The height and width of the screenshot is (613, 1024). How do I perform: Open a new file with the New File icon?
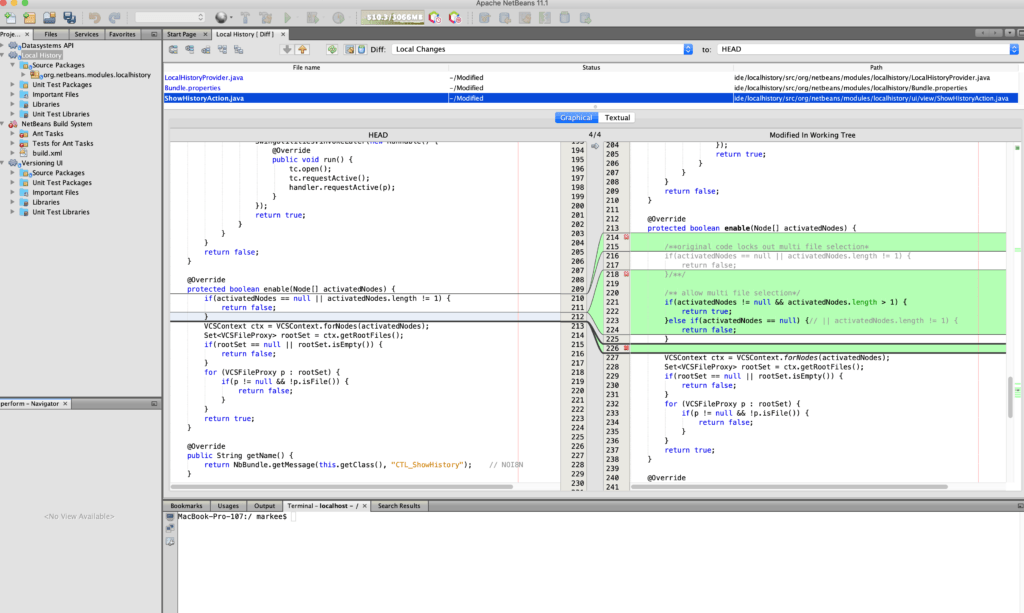pyautogui.click(x=10, y=18)
